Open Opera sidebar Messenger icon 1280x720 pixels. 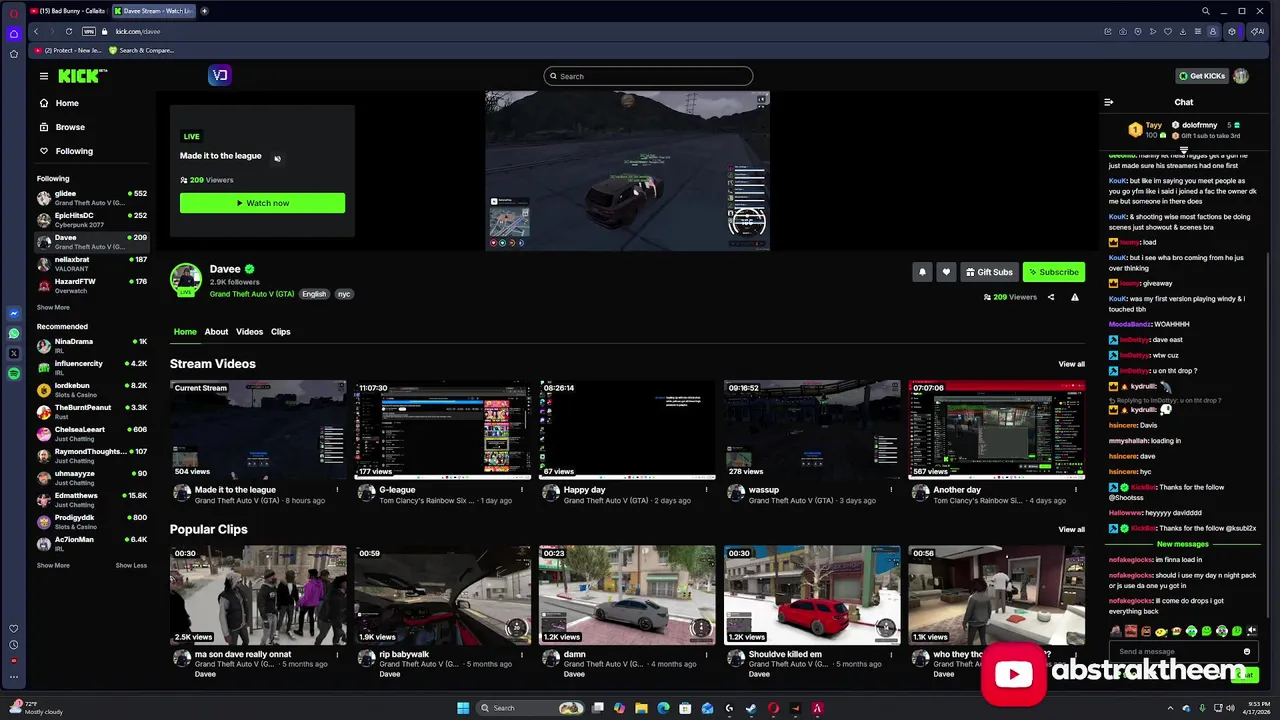[14, 314]
